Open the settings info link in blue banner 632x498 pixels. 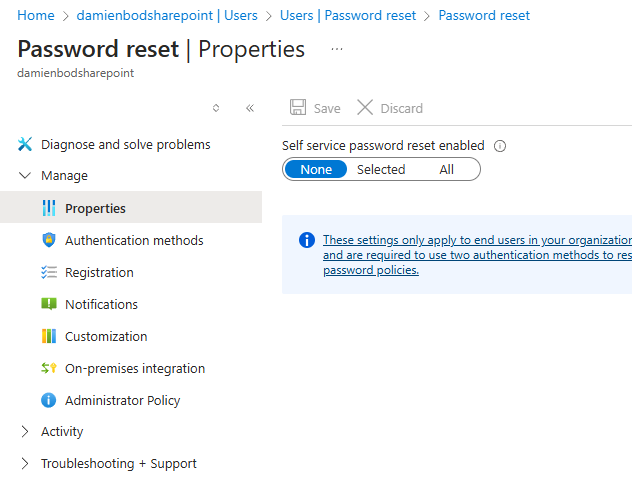click(477, 255)
